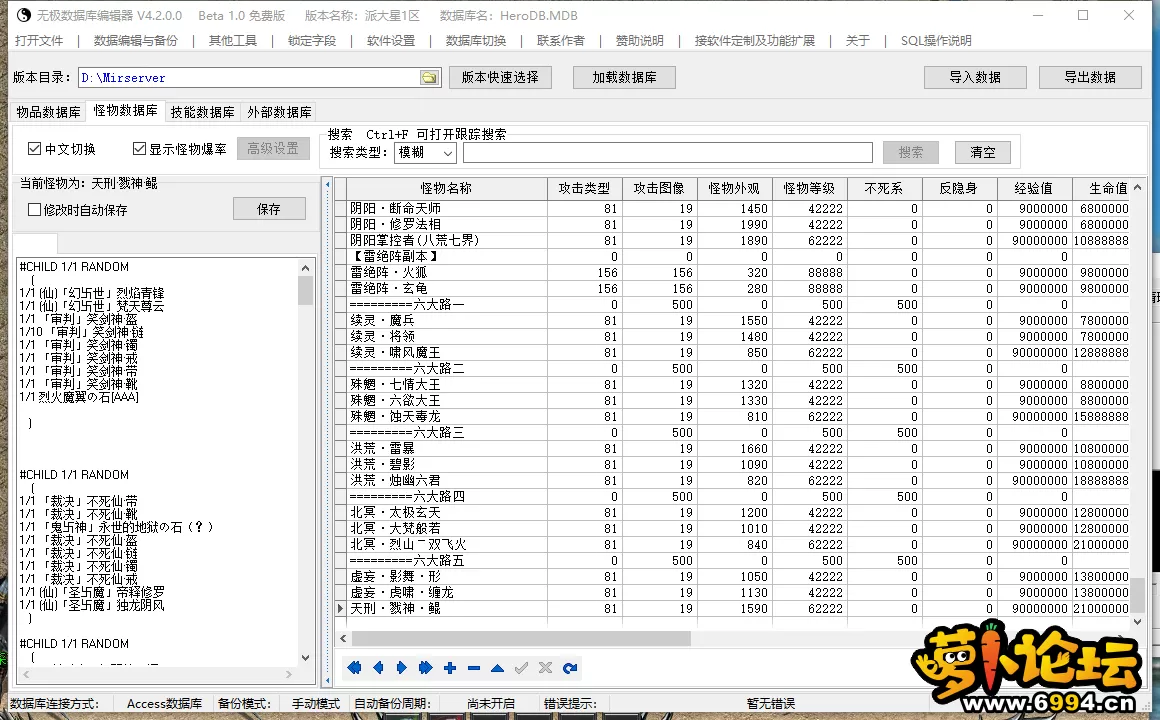Cancel edit with the X icon

(545, 667)
